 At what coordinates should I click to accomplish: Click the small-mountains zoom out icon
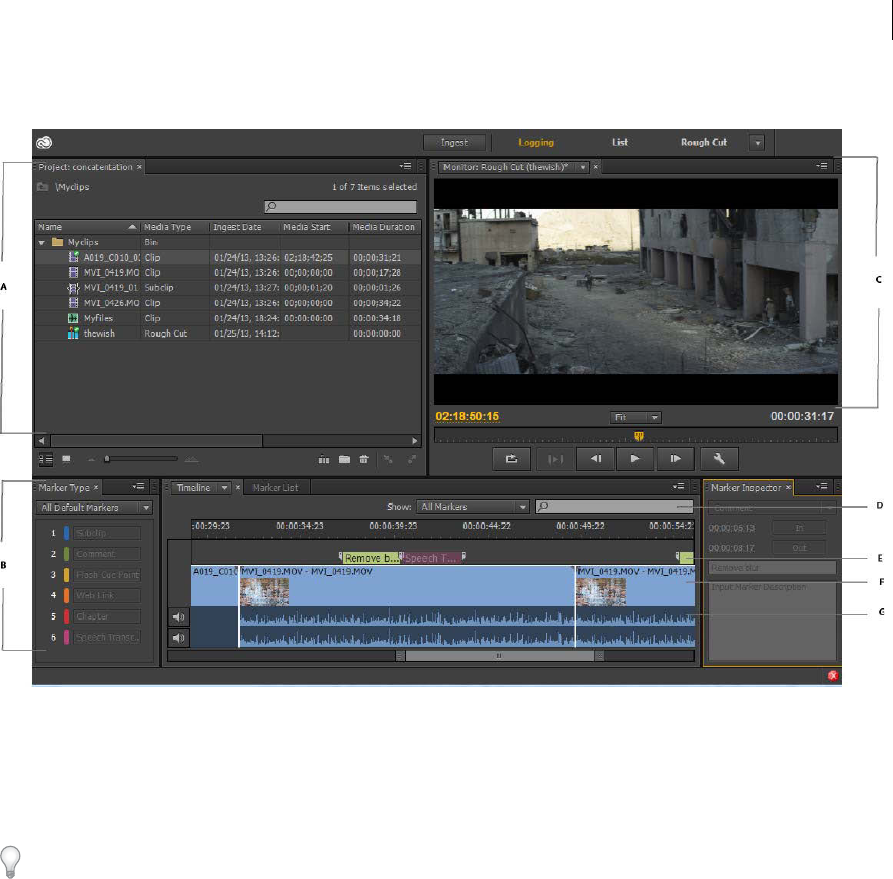pyautogui.click(x=91, y=459)
